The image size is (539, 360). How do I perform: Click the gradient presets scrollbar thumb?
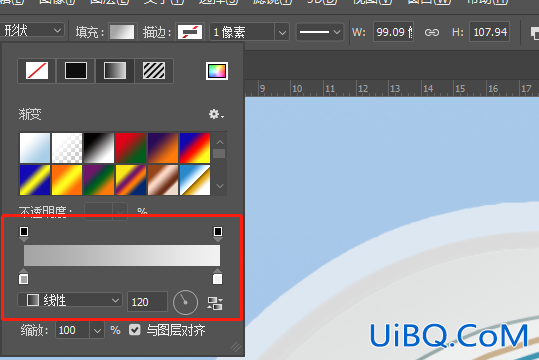(x=219, y=153)
